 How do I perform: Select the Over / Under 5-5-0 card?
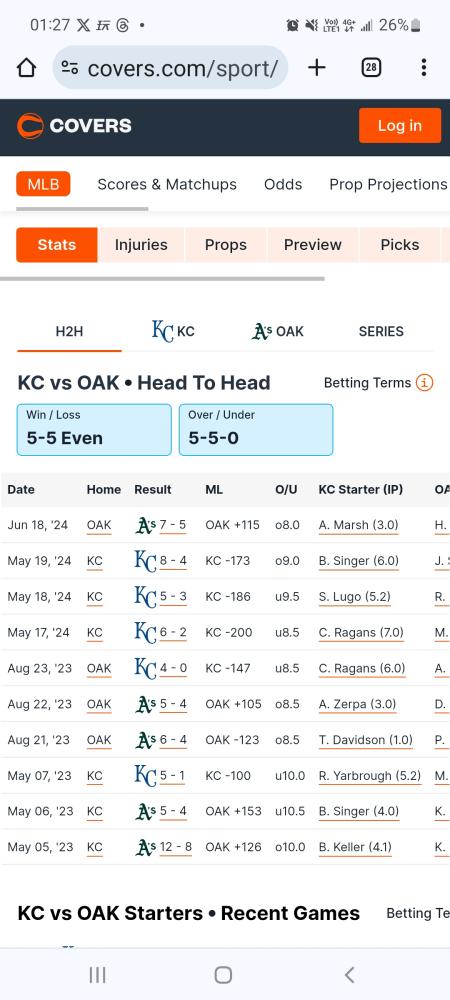(x=256, y=430)
